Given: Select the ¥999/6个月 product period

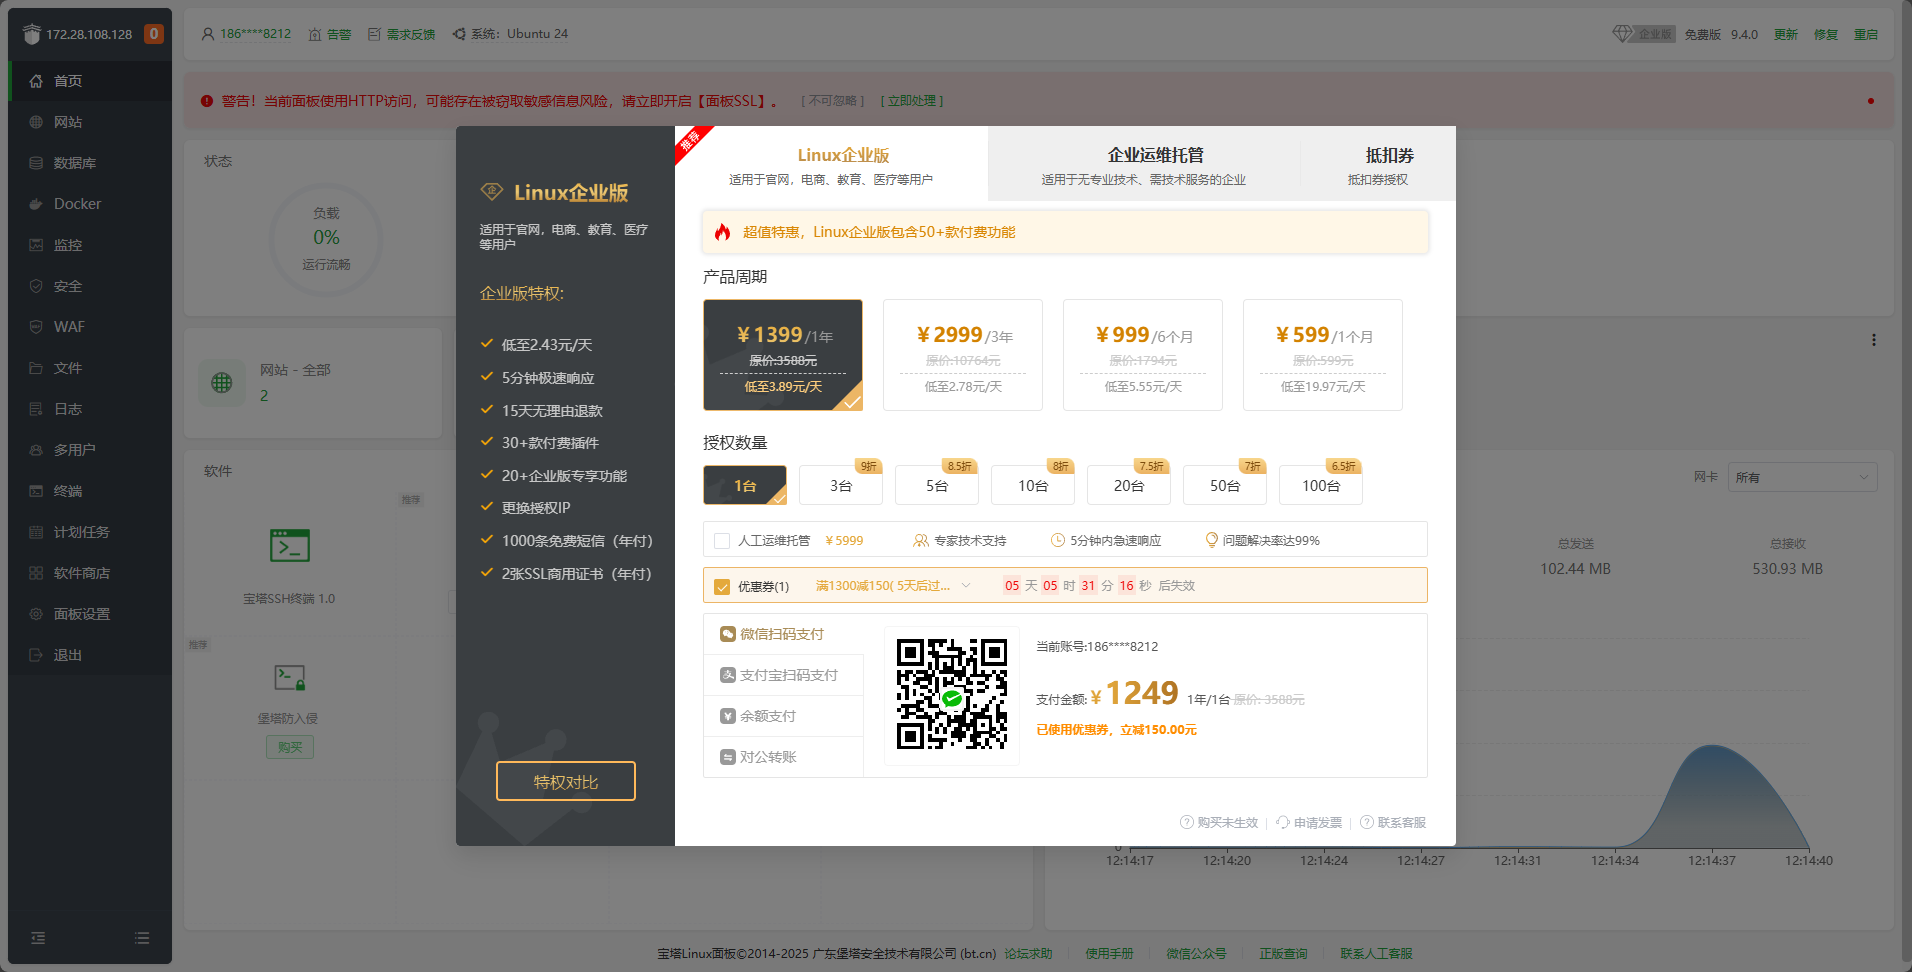Looking at the screenshot, I should tap(1143, 355).
